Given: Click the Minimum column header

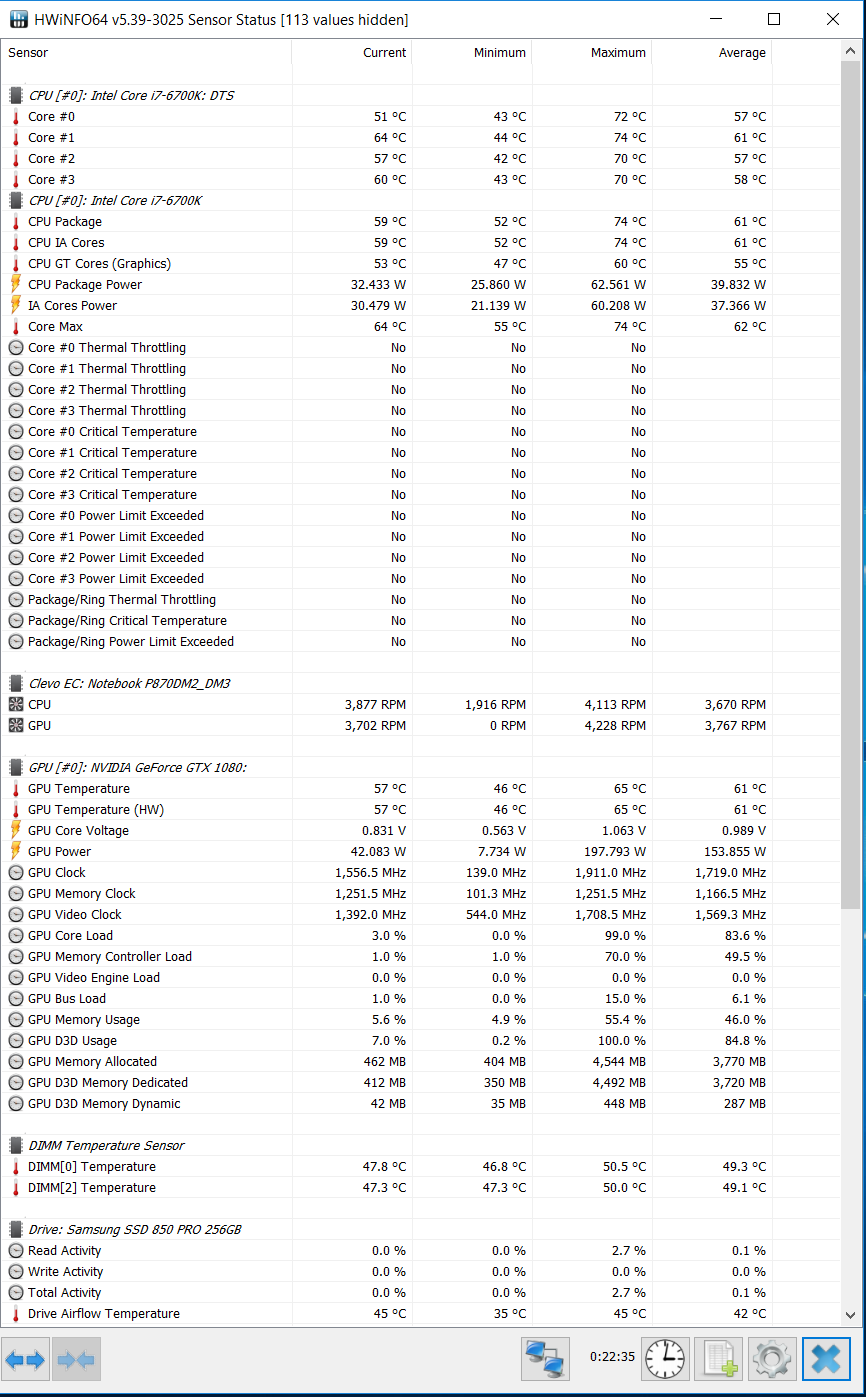Looking at the screenshot, I should pyautogui.click(x=472, y=53).
